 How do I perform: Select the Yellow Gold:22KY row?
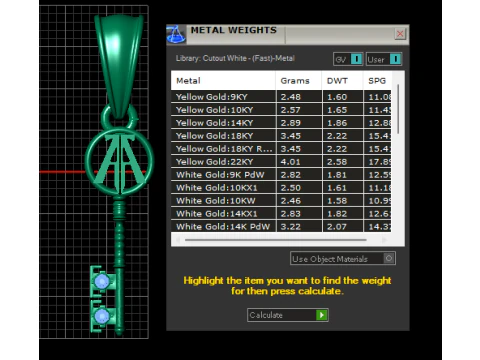pyautogui.click(x=281, y=162)
